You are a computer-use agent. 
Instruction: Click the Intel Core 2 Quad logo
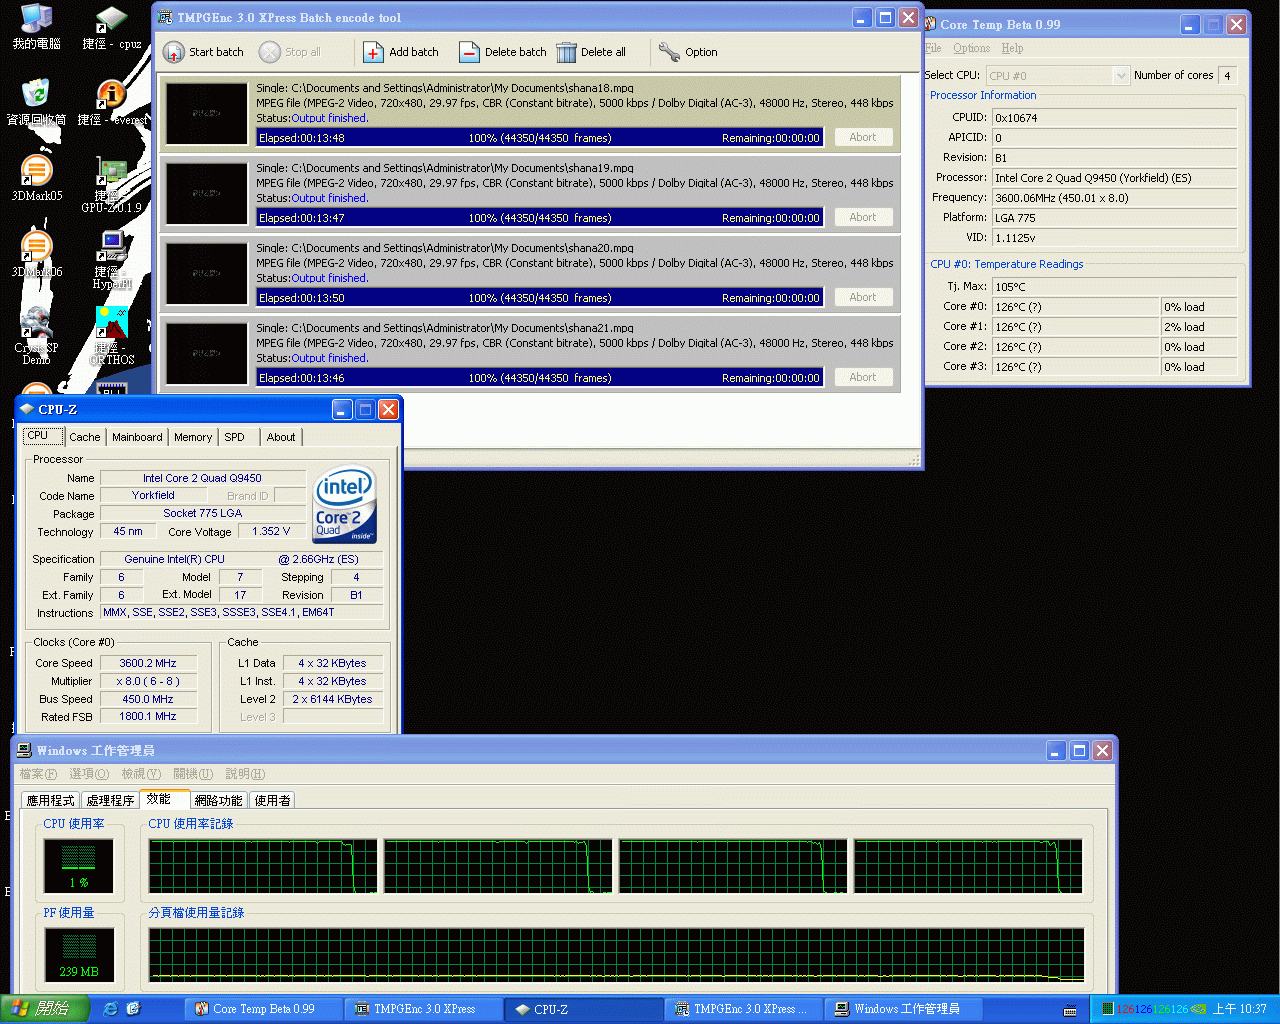coord(345,504)
